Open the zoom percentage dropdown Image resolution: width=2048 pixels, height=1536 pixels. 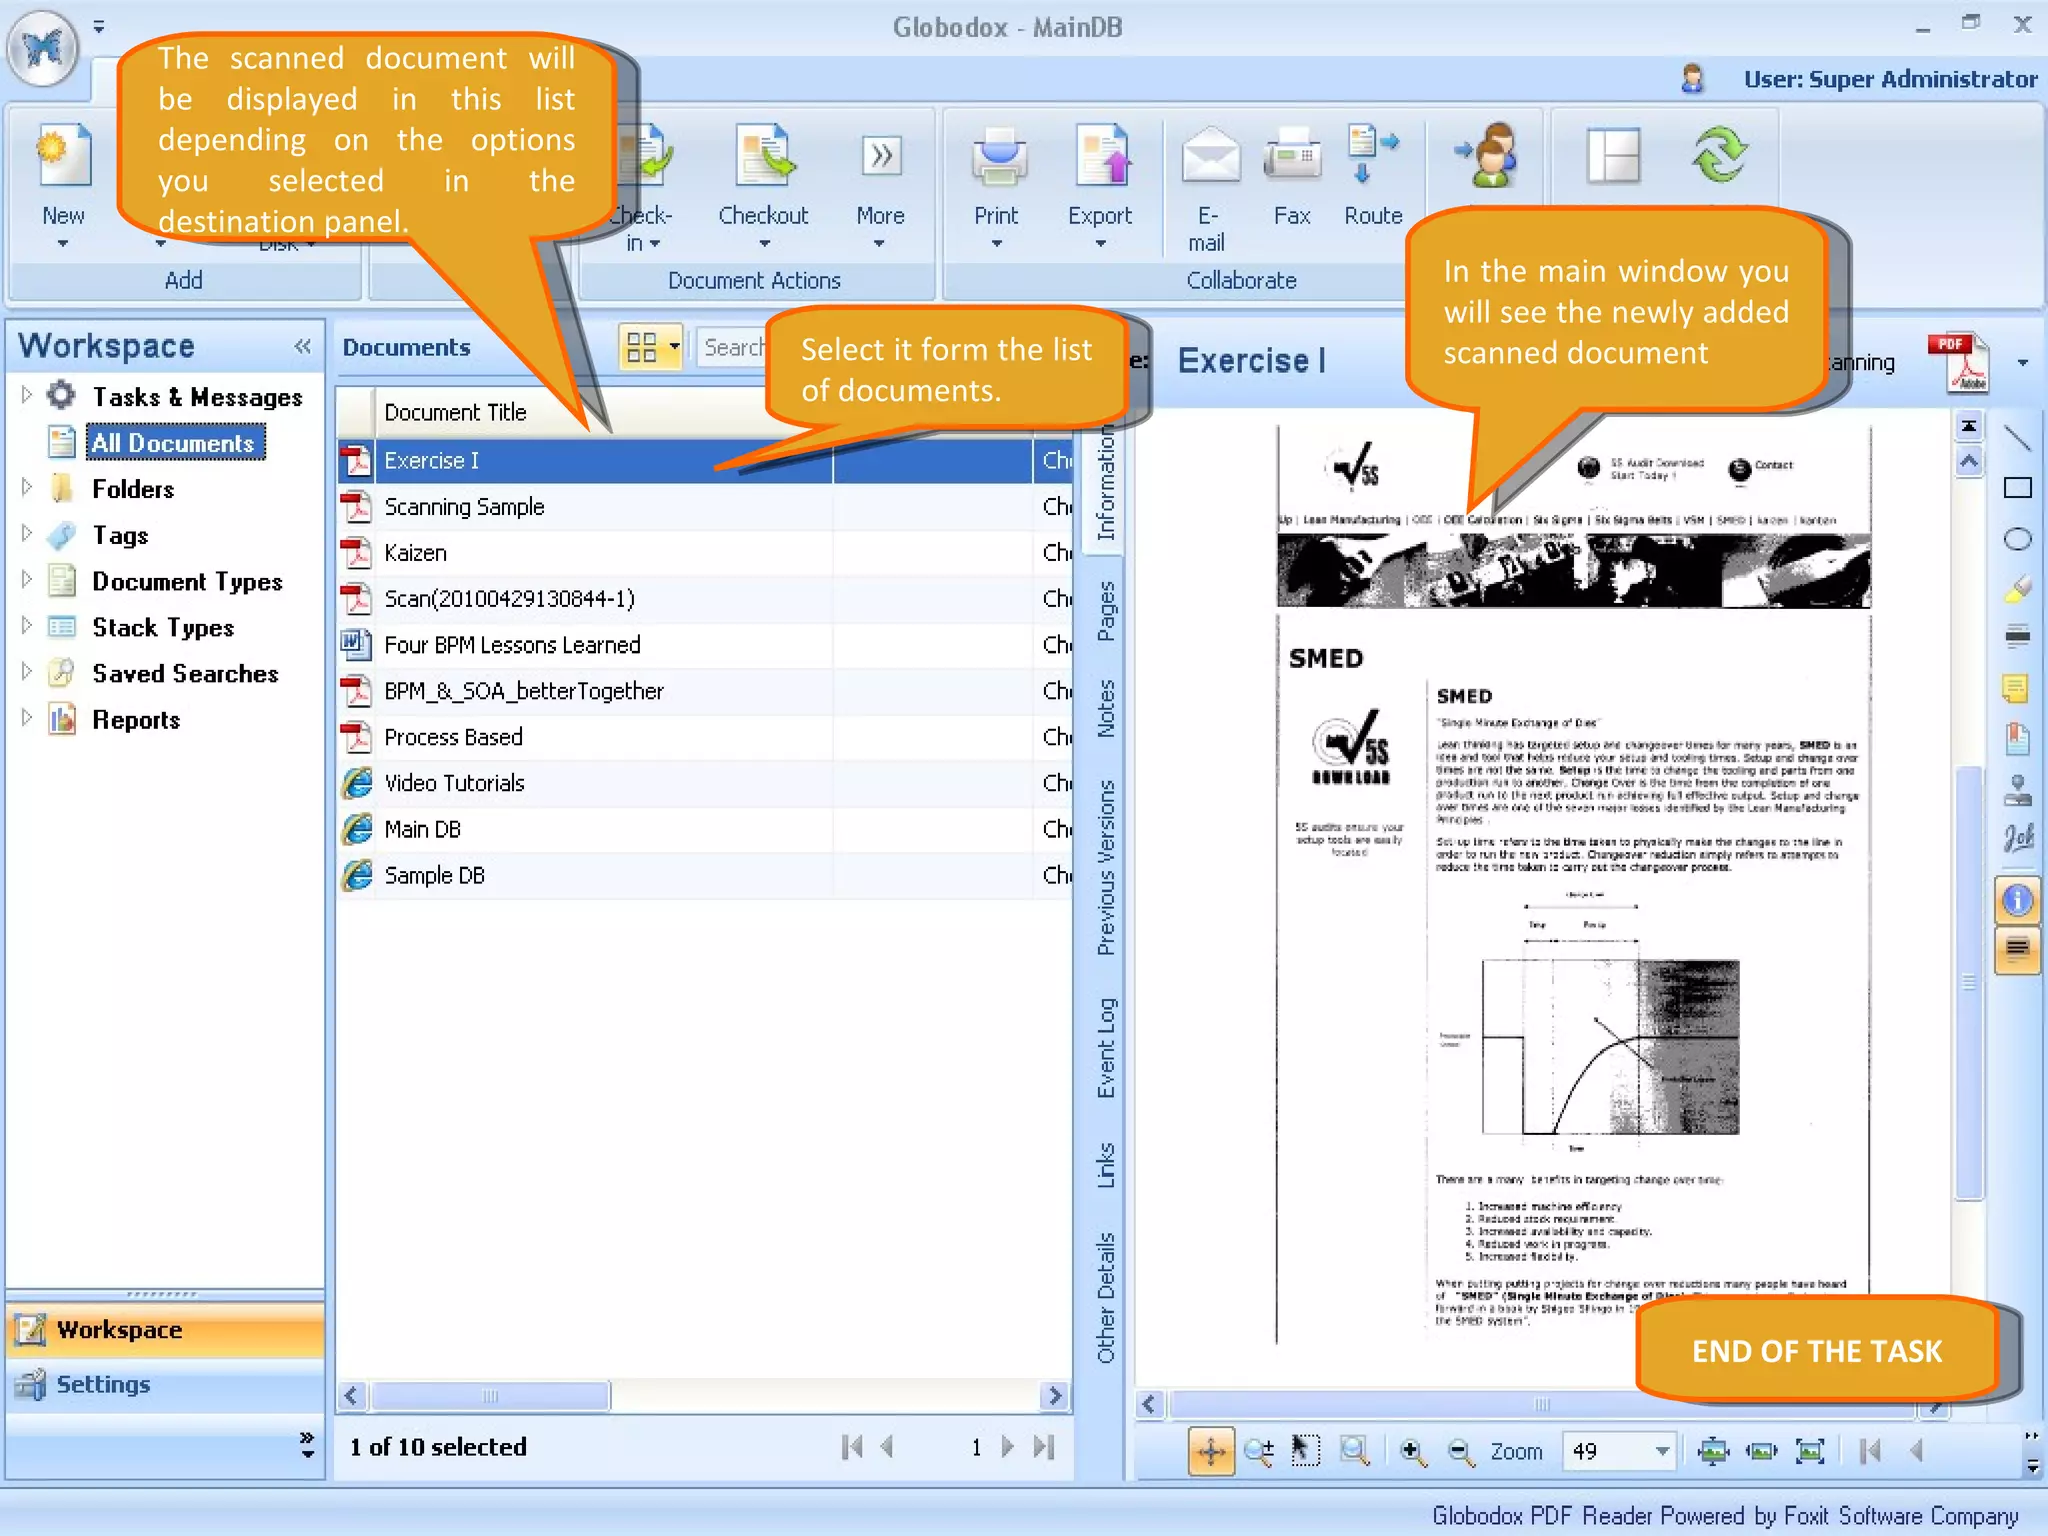click(1662, 1451)
